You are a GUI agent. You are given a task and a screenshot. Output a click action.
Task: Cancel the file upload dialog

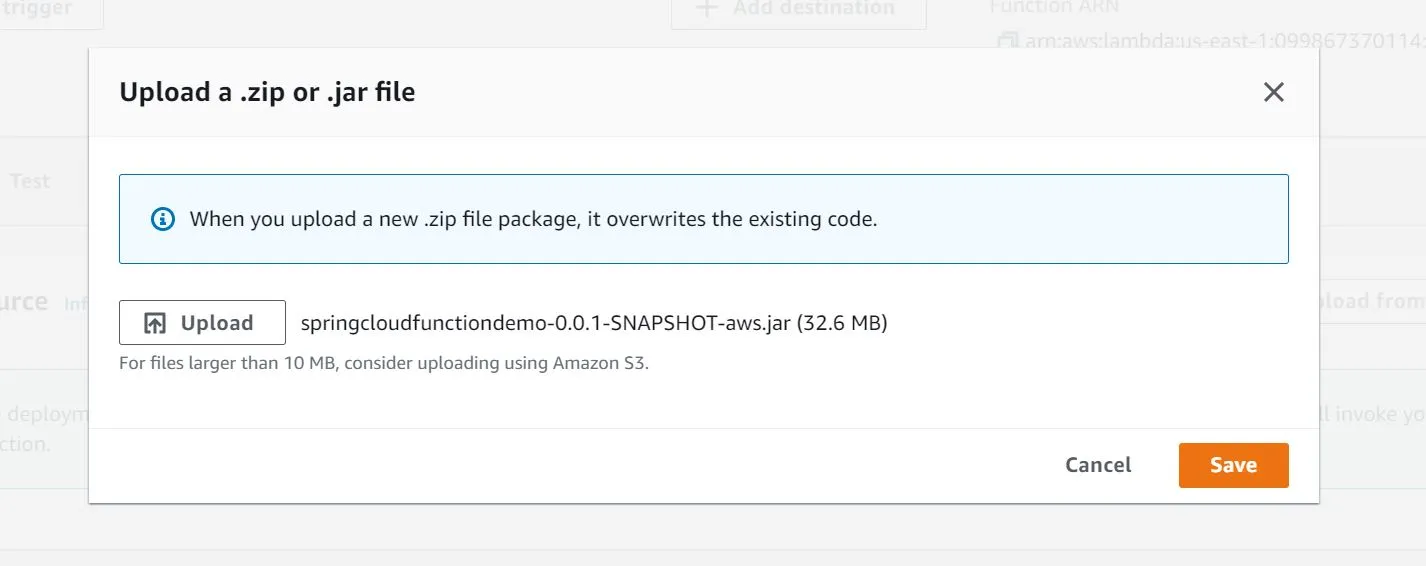(1097, 465)
